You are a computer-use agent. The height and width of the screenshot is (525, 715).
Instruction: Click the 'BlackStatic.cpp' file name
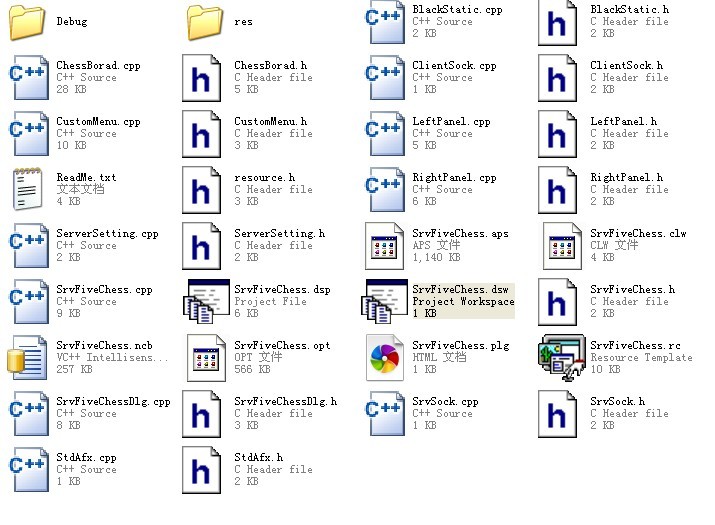coord(457,10)
